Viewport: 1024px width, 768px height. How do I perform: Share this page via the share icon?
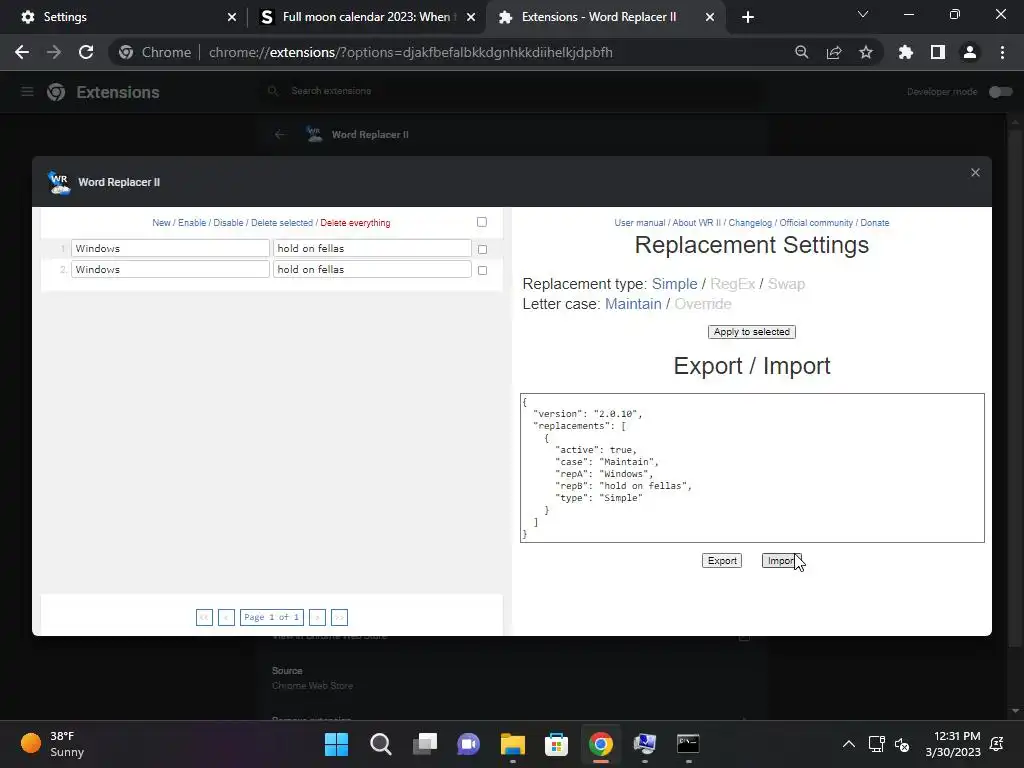(x=834, y=52)
